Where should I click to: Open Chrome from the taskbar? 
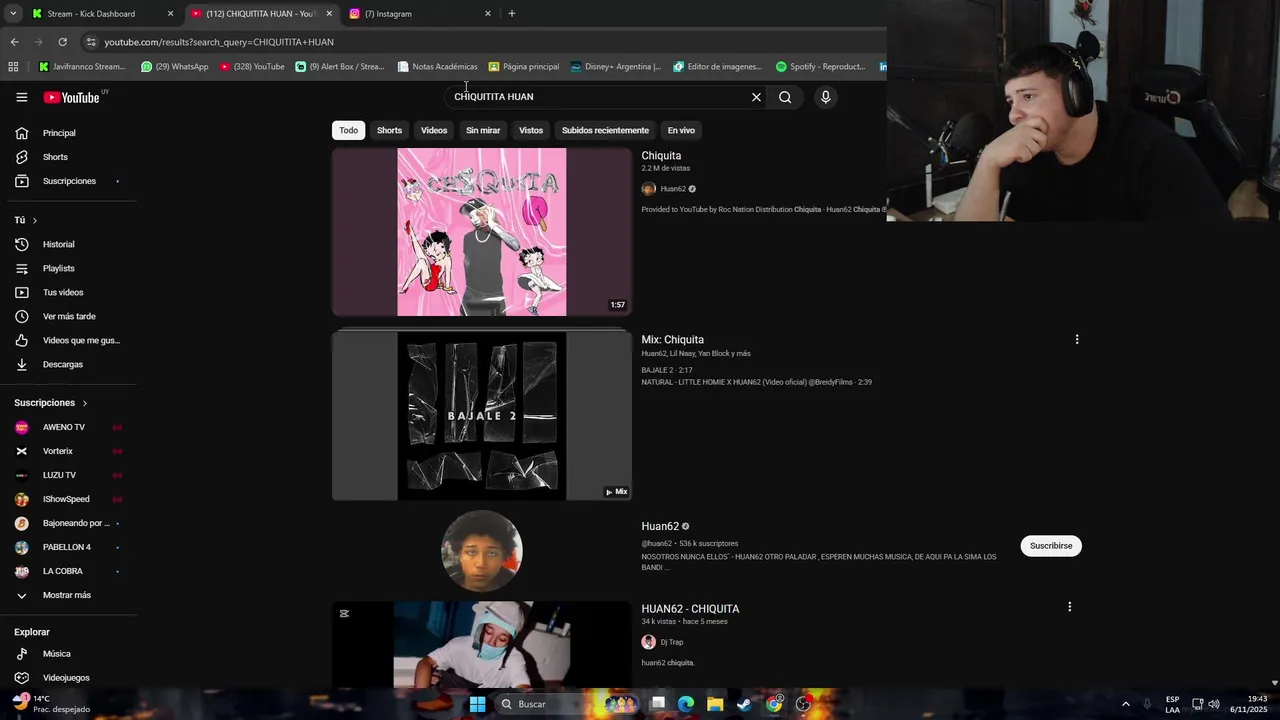click(x=774, y=704)
